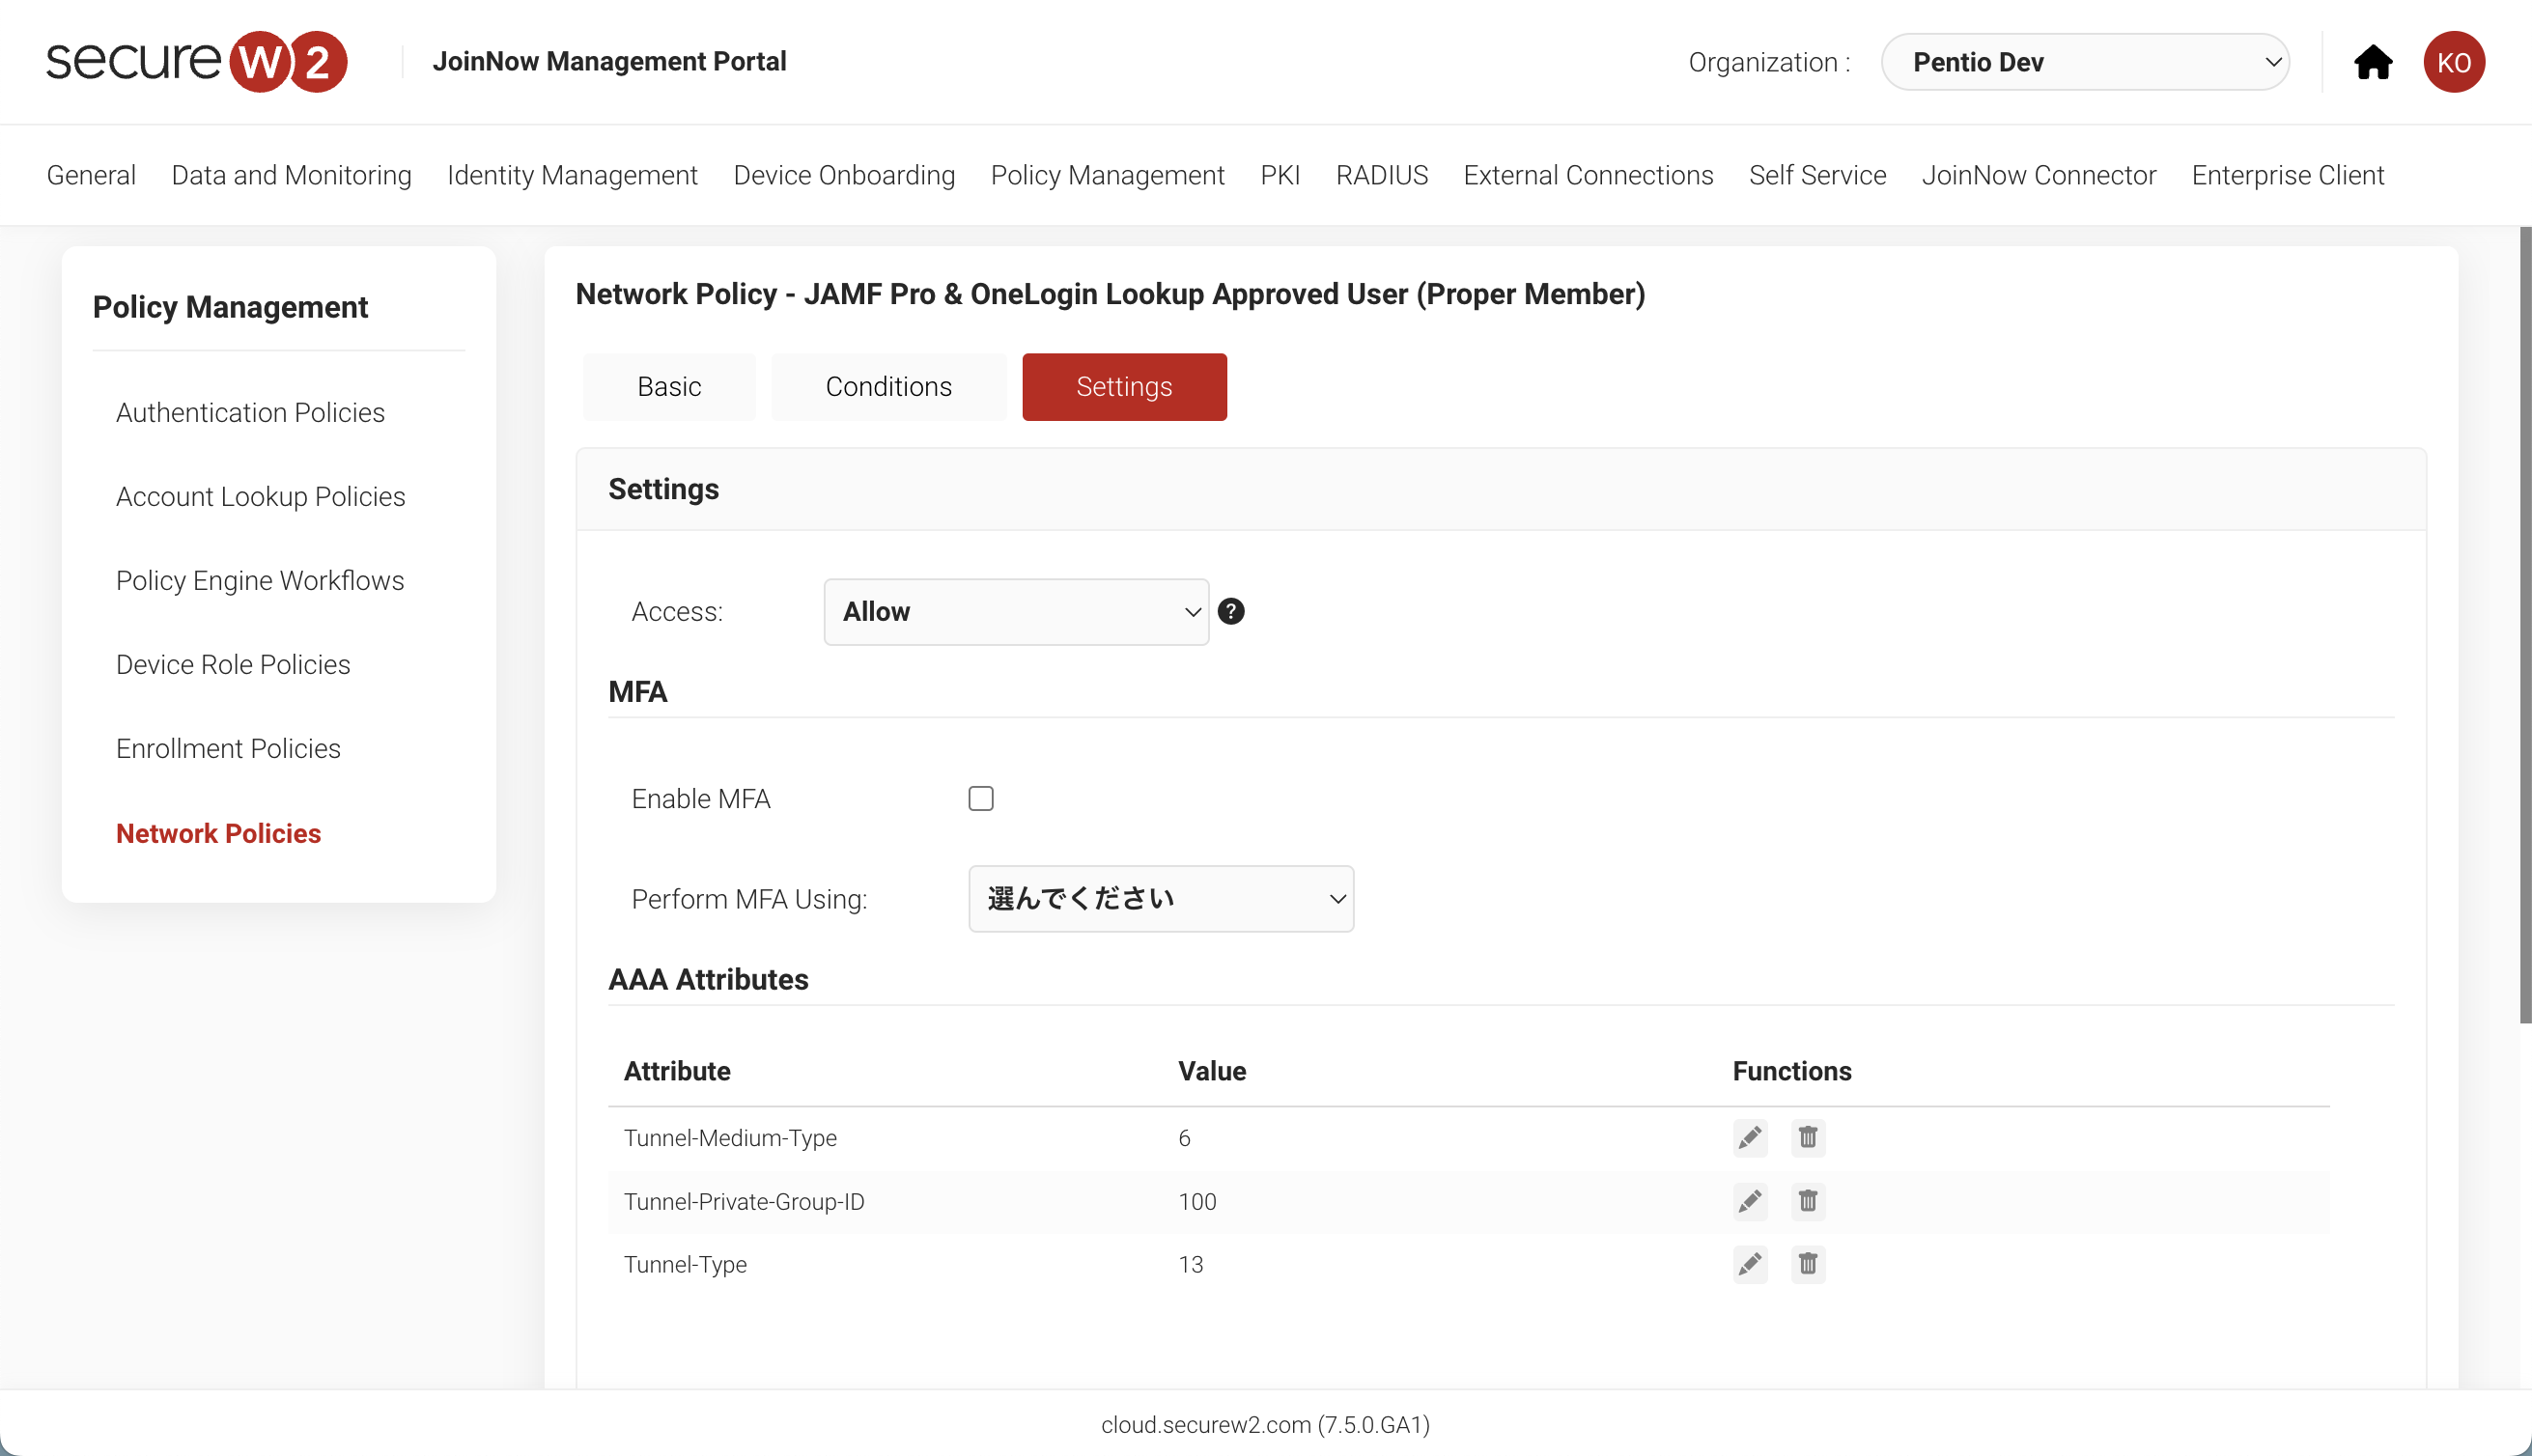Delete the Tunnel-Type attribute
The image size is (2532, 1456).
(1808, 1264)
